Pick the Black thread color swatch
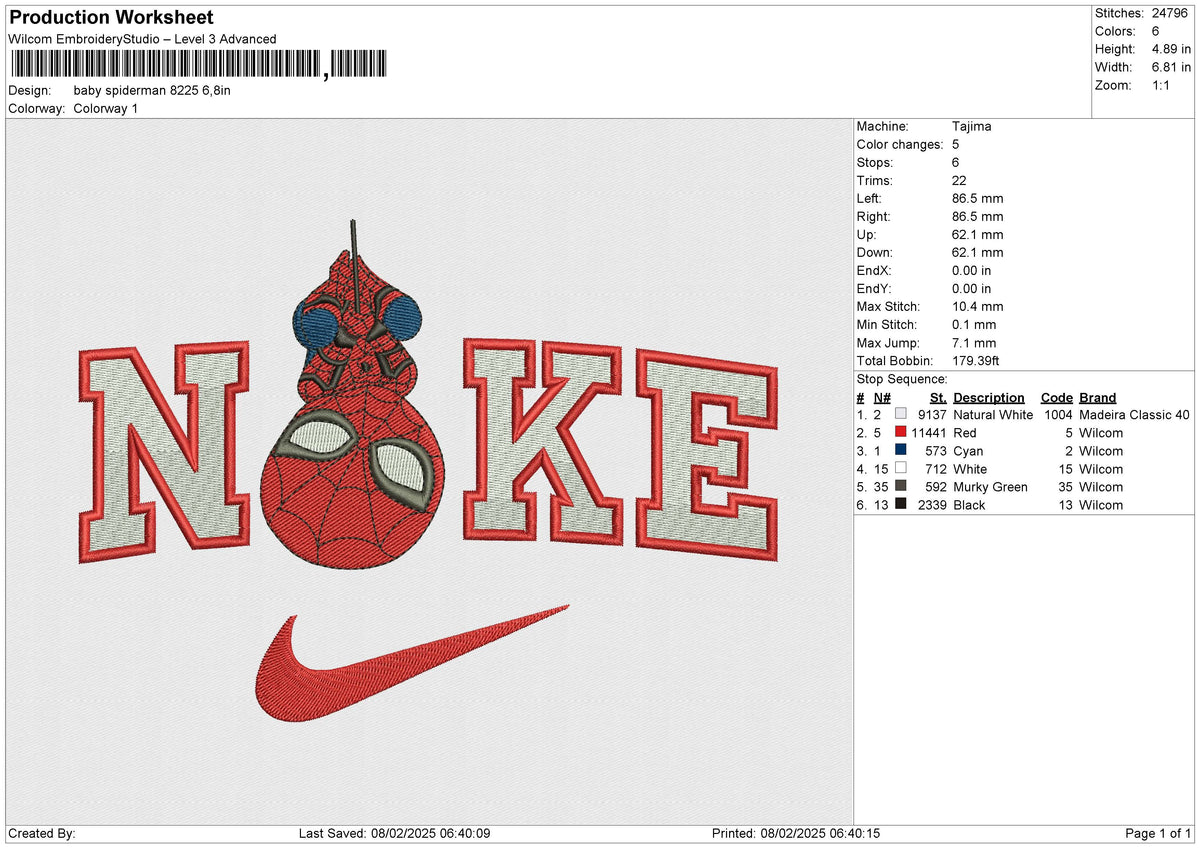The width and height of the screenshot is (1200, 848). (901, 505)
